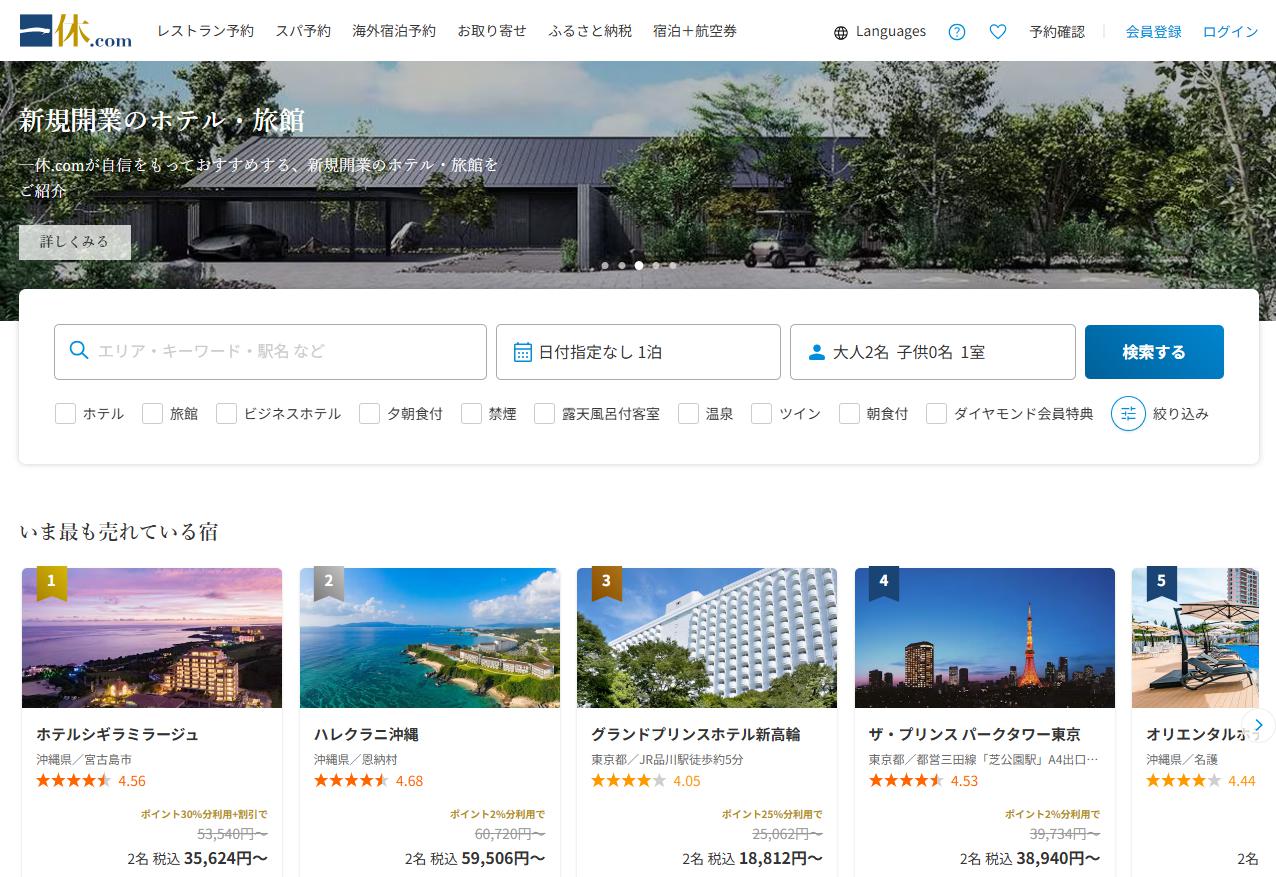1276x877 pixels.
Task: Click rank 3 badge on グランドプリンスホテル新高輪
Action: (606, 583)
